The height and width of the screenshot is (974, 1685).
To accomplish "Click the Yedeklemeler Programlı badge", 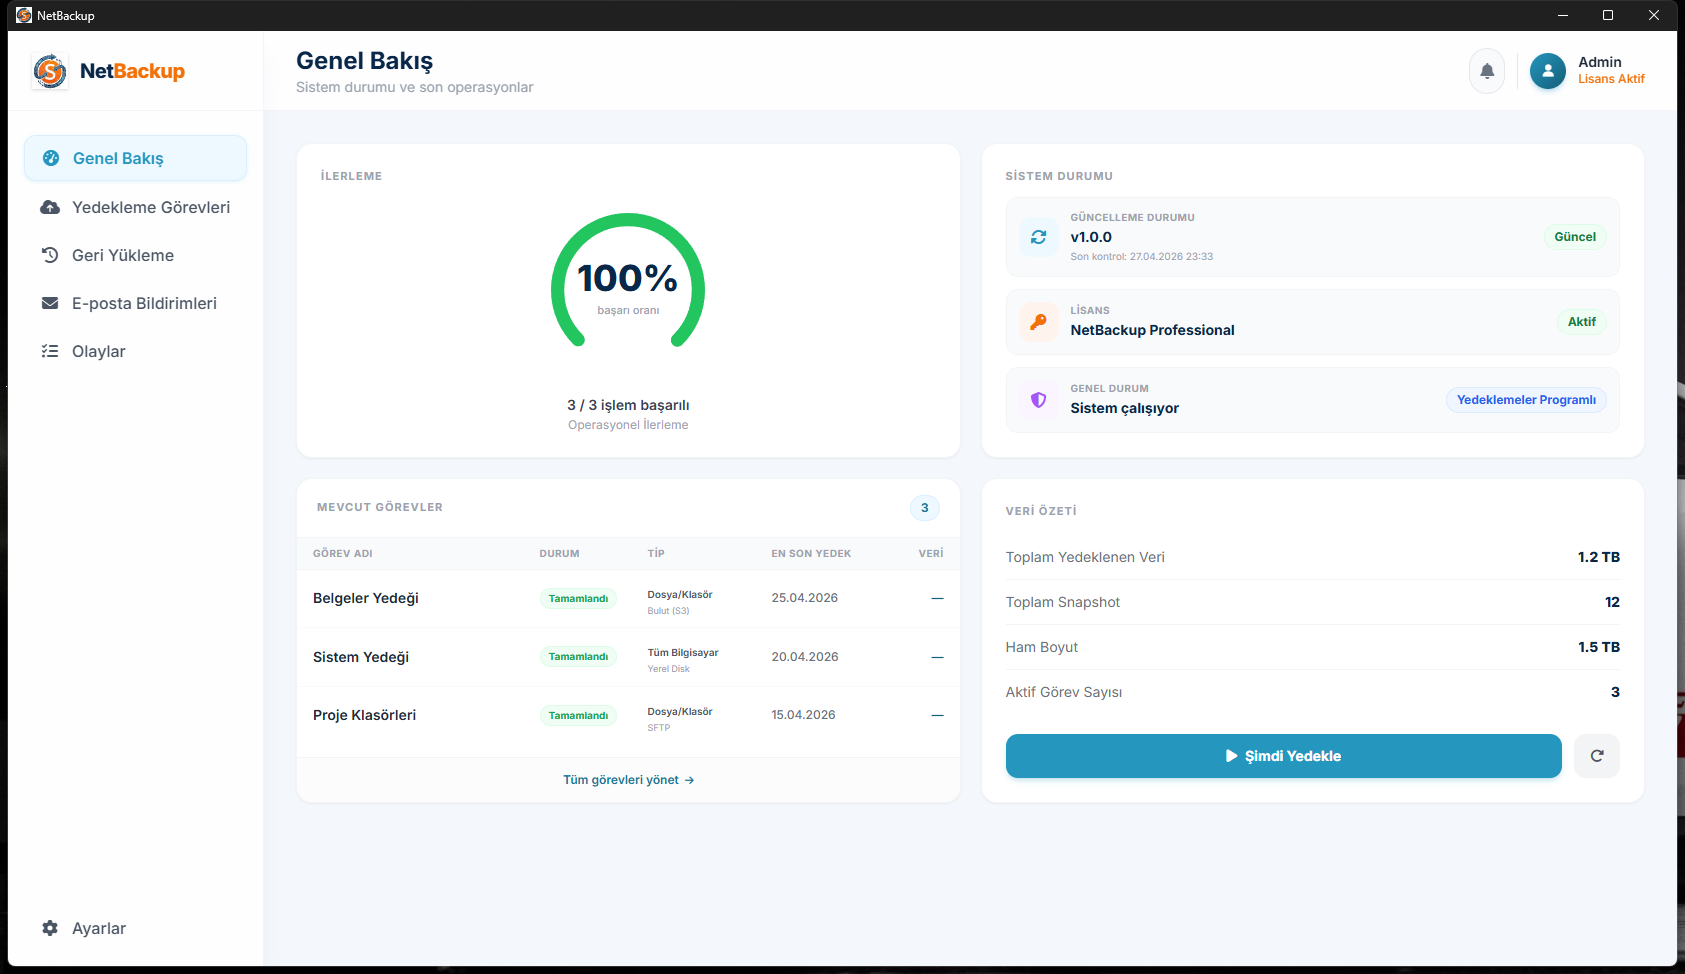I will pos(1525,400).
